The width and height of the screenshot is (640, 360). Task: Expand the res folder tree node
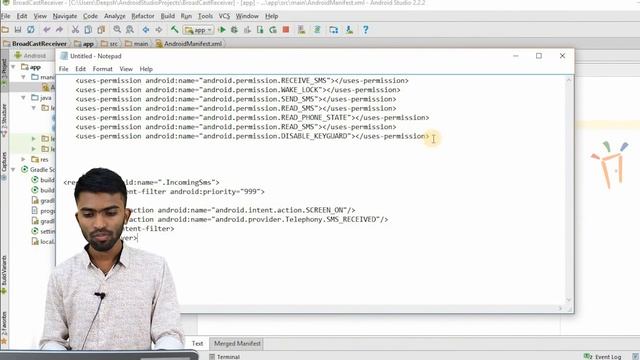(x=24, y=159)
